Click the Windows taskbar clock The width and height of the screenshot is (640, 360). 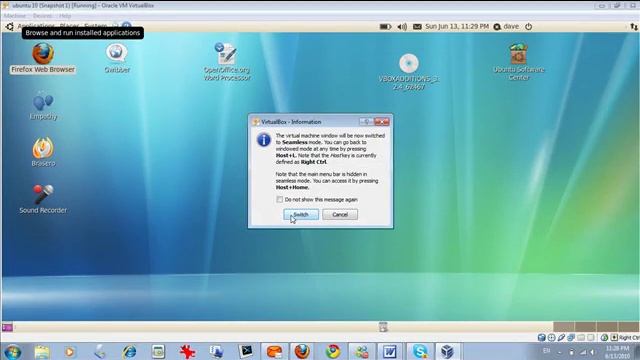[x=617, y=352]
